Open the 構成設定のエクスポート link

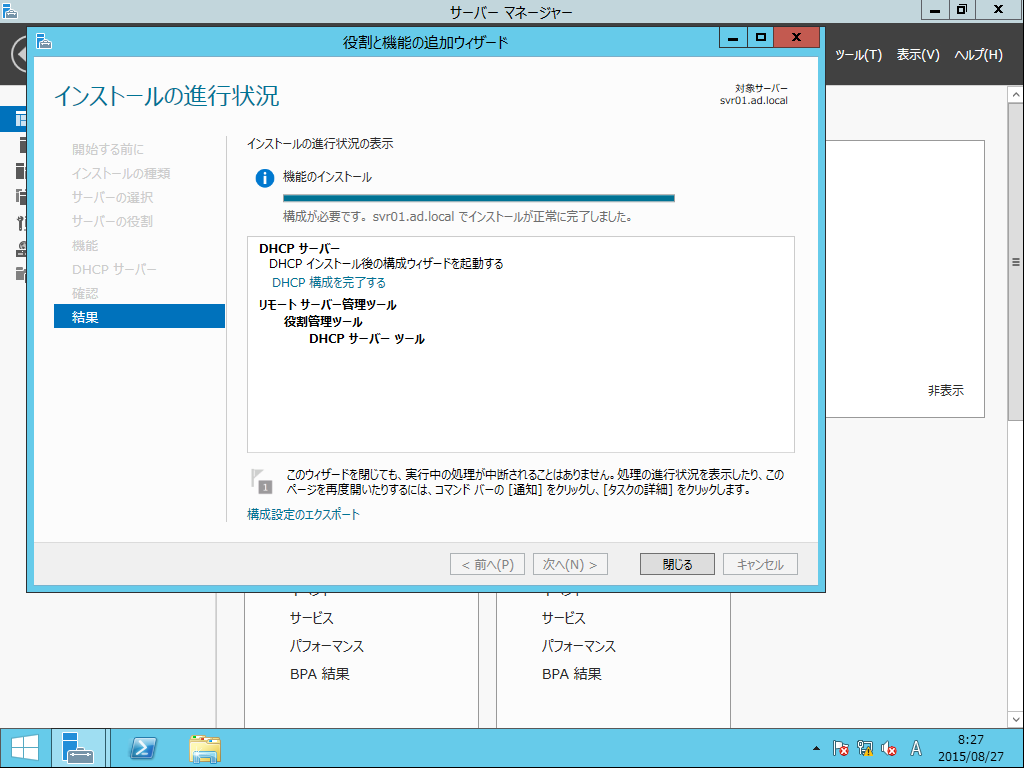tap(303, 515)
